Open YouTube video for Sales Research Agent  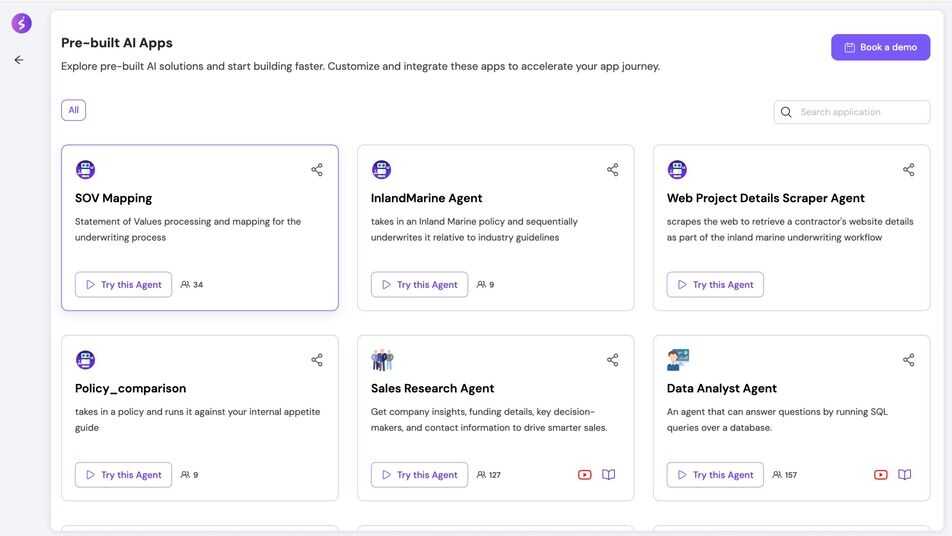(x=585, y=475)
